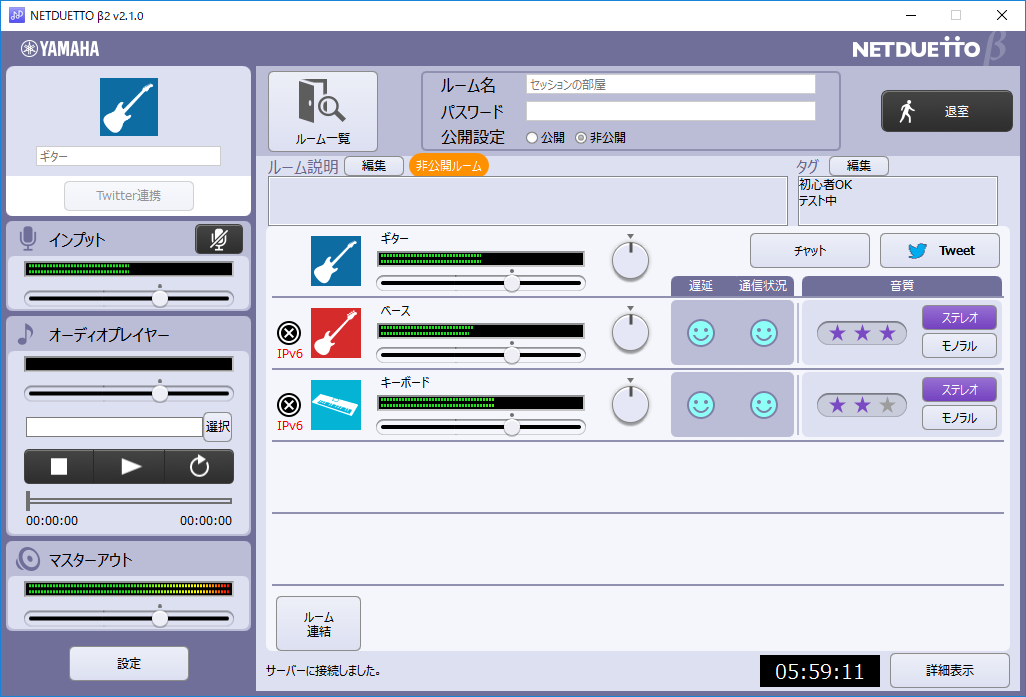Open the チャット window
1026x697 pixels.
(x=809, y=251)
